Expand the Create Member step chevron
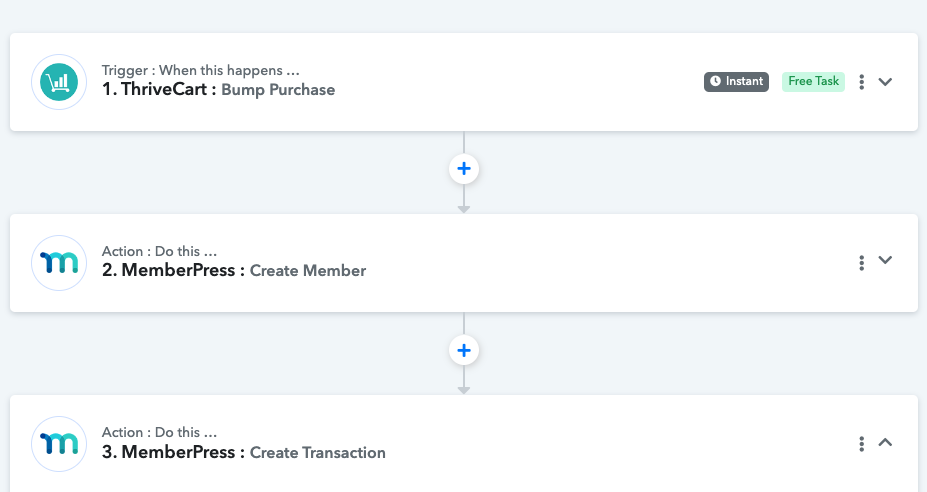Viewport: 927px width, 492px height. tap(885, 260)
